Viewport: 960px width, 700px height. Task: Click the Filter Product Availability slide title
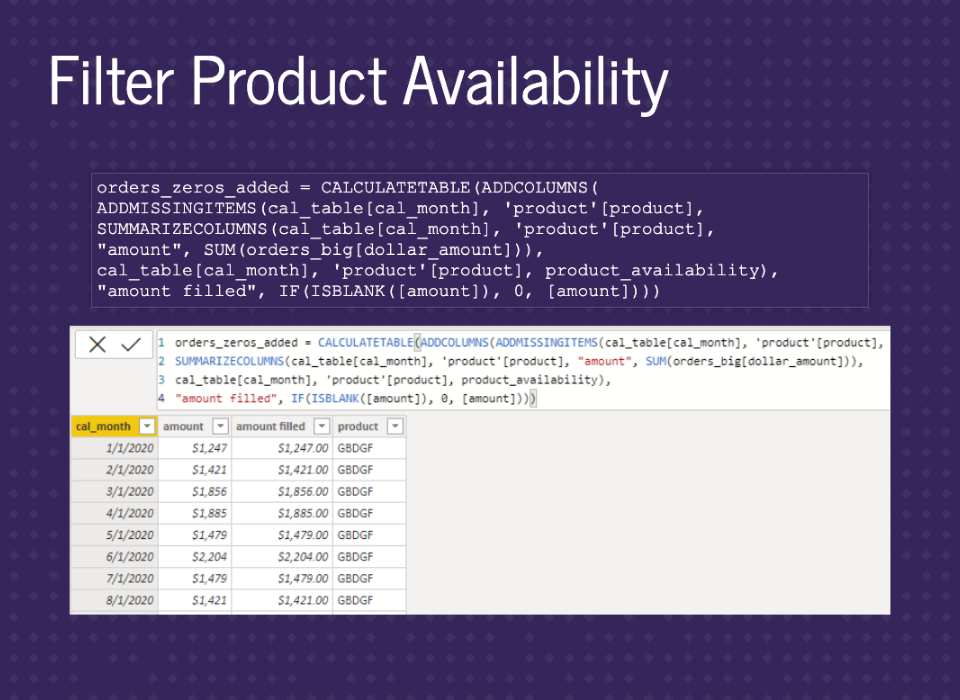358,82
